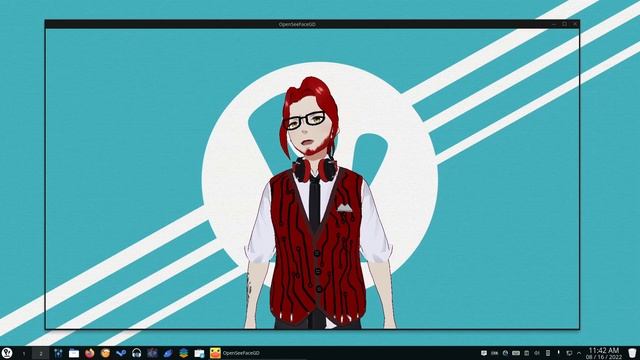Click the OpenSeeFaceGD window title bar
640x360 pixels.
click(x=297, y=24)
